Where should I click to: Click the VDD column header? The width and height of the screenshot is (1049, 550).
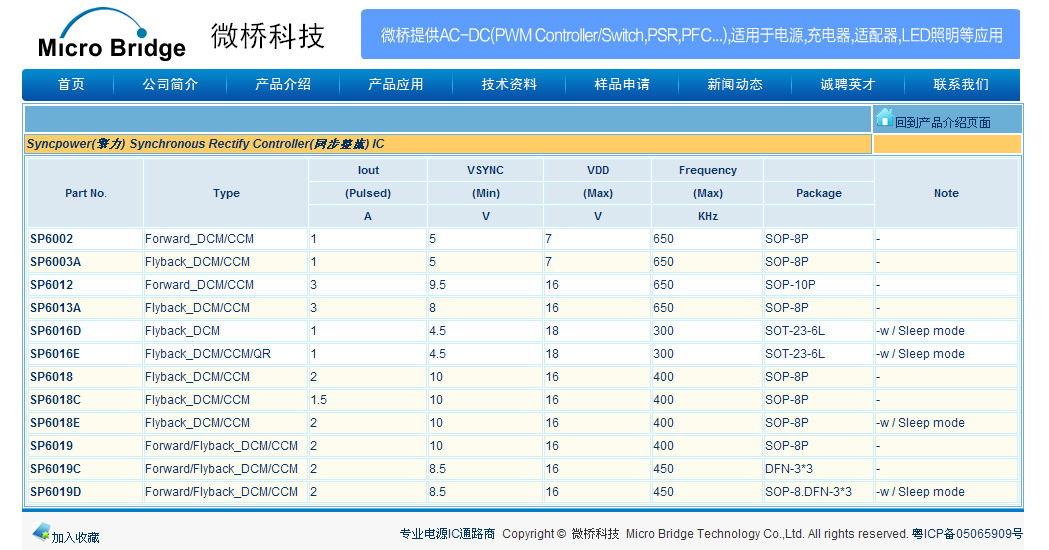[x=598, y=170]
